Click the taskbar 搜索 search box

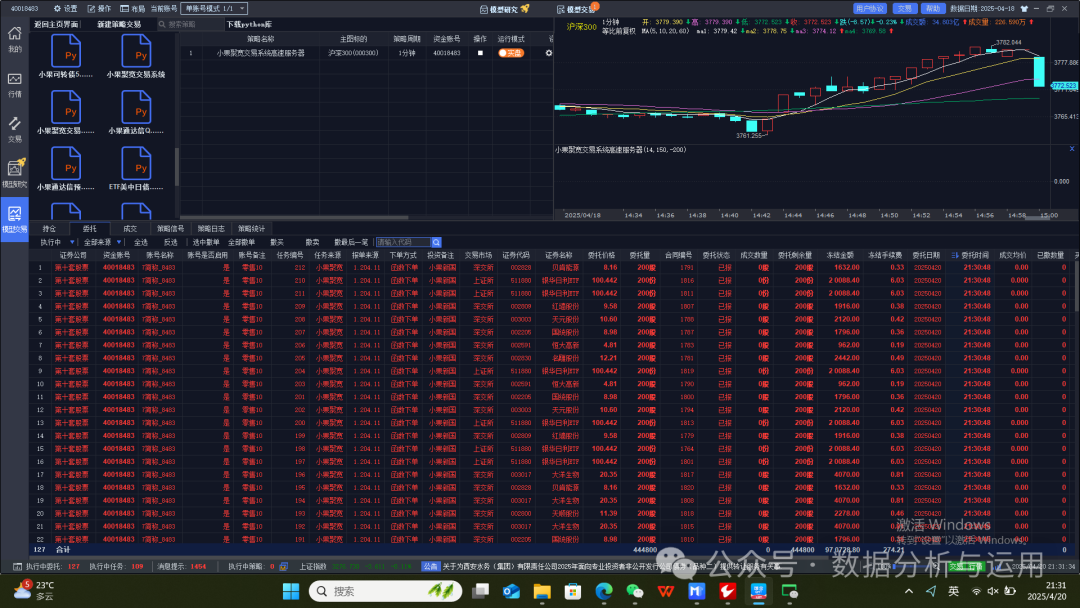[x=385, y=591]
